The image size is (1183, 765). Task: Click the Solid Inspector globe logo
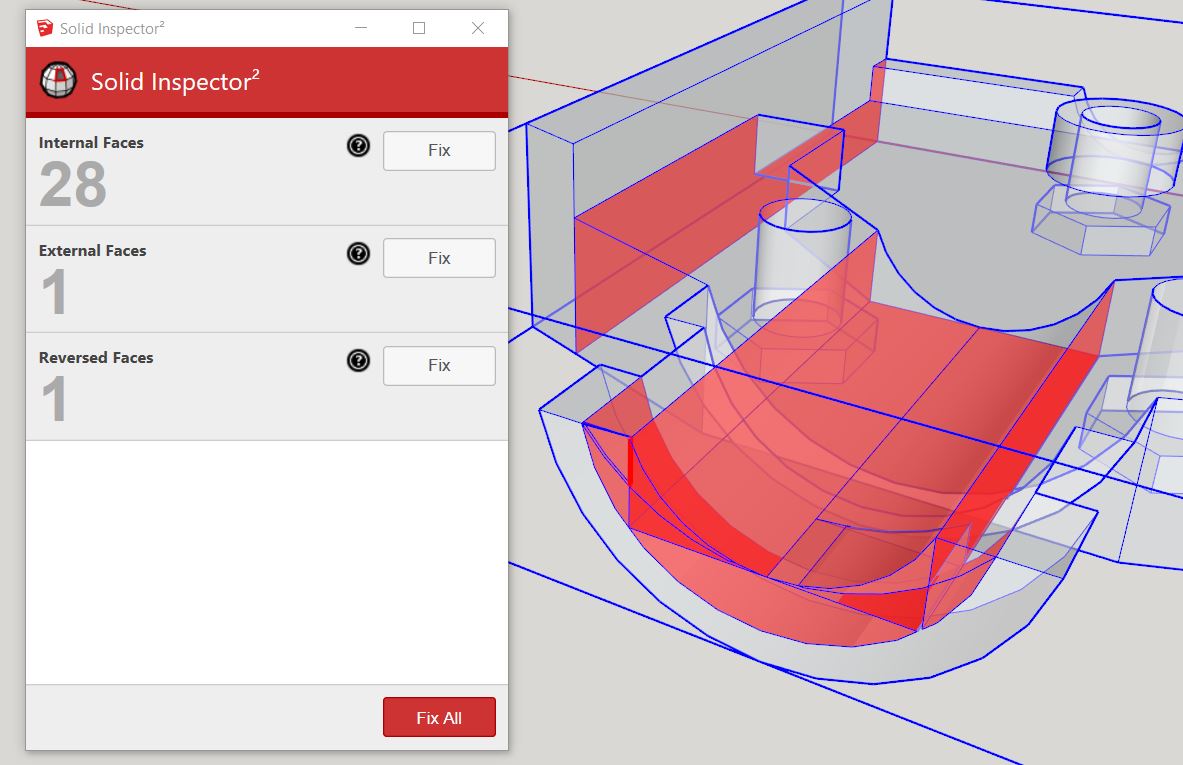click(58, 80)
